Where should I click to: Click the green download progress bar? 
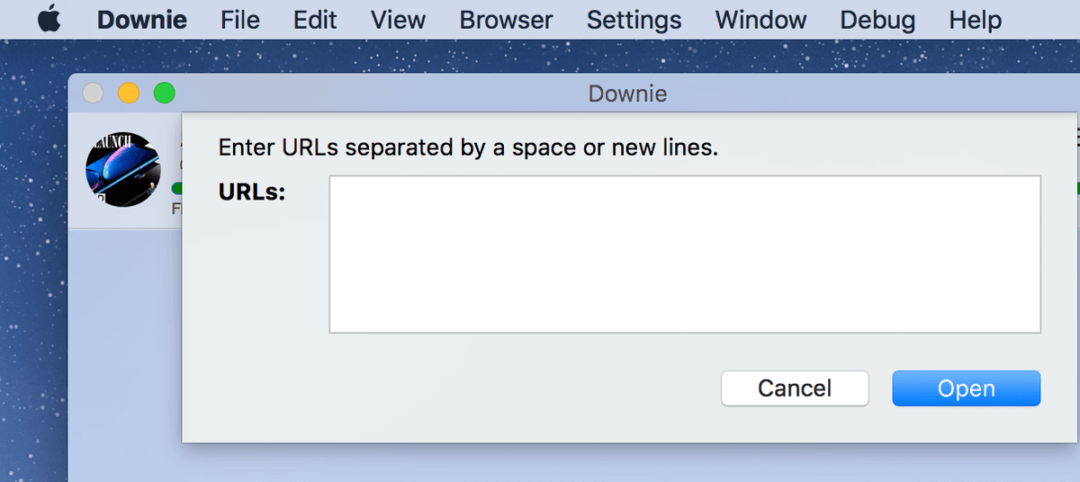pyautogui.click(x=176, y=188)
